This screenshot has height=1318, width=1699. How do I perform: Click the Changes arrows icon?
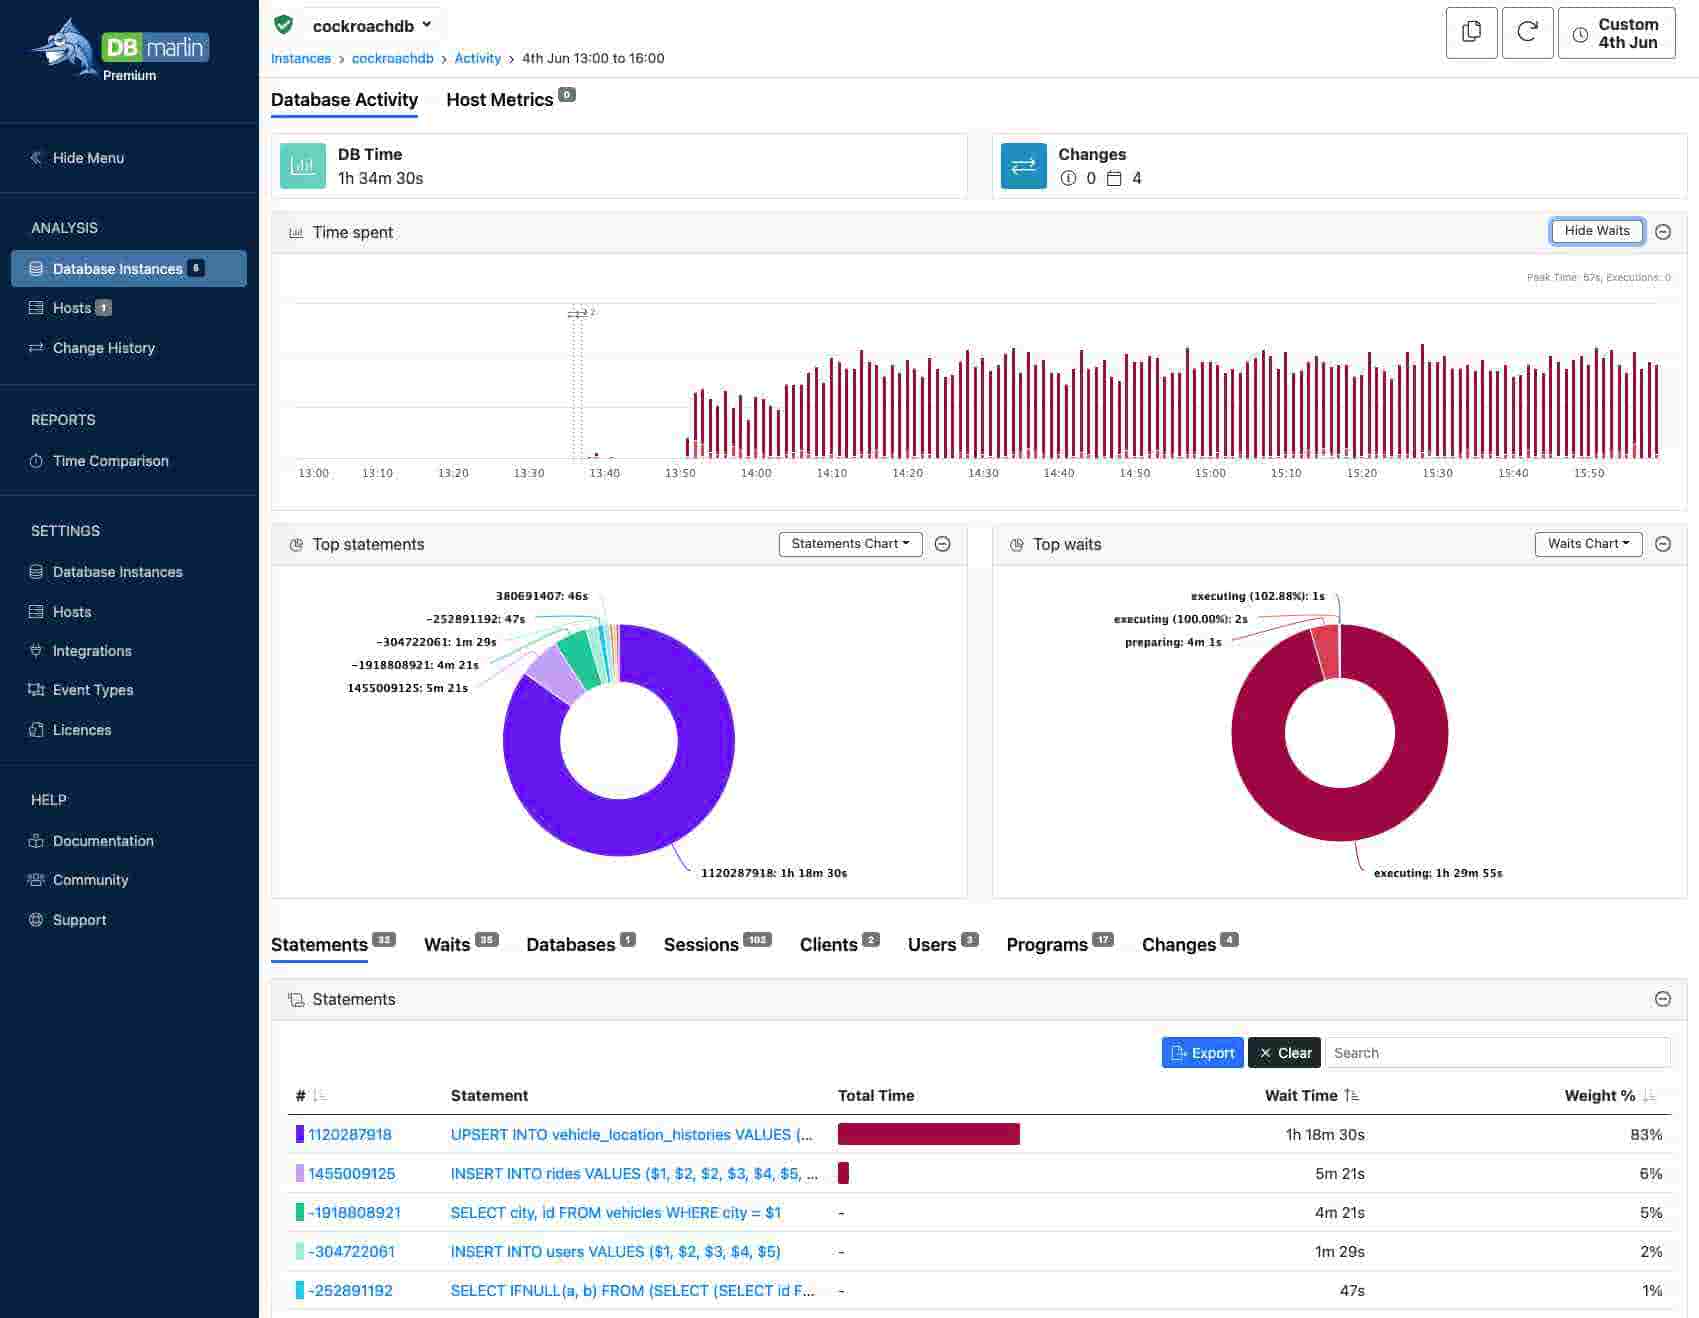click(1023, 166)
